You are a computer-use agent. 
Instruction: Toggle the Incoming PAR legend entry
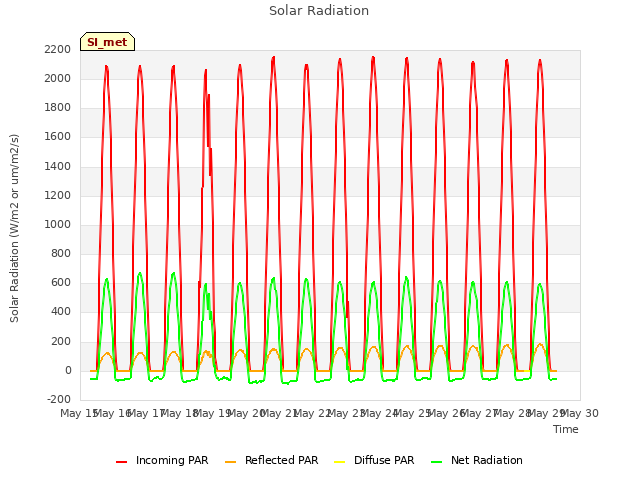pos(162,460)
